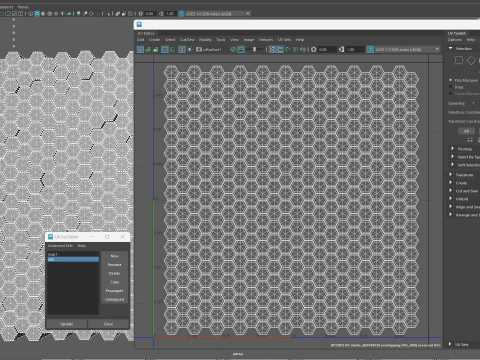Expand the Transform section
The image size is (480, 360).
[450, 174]
